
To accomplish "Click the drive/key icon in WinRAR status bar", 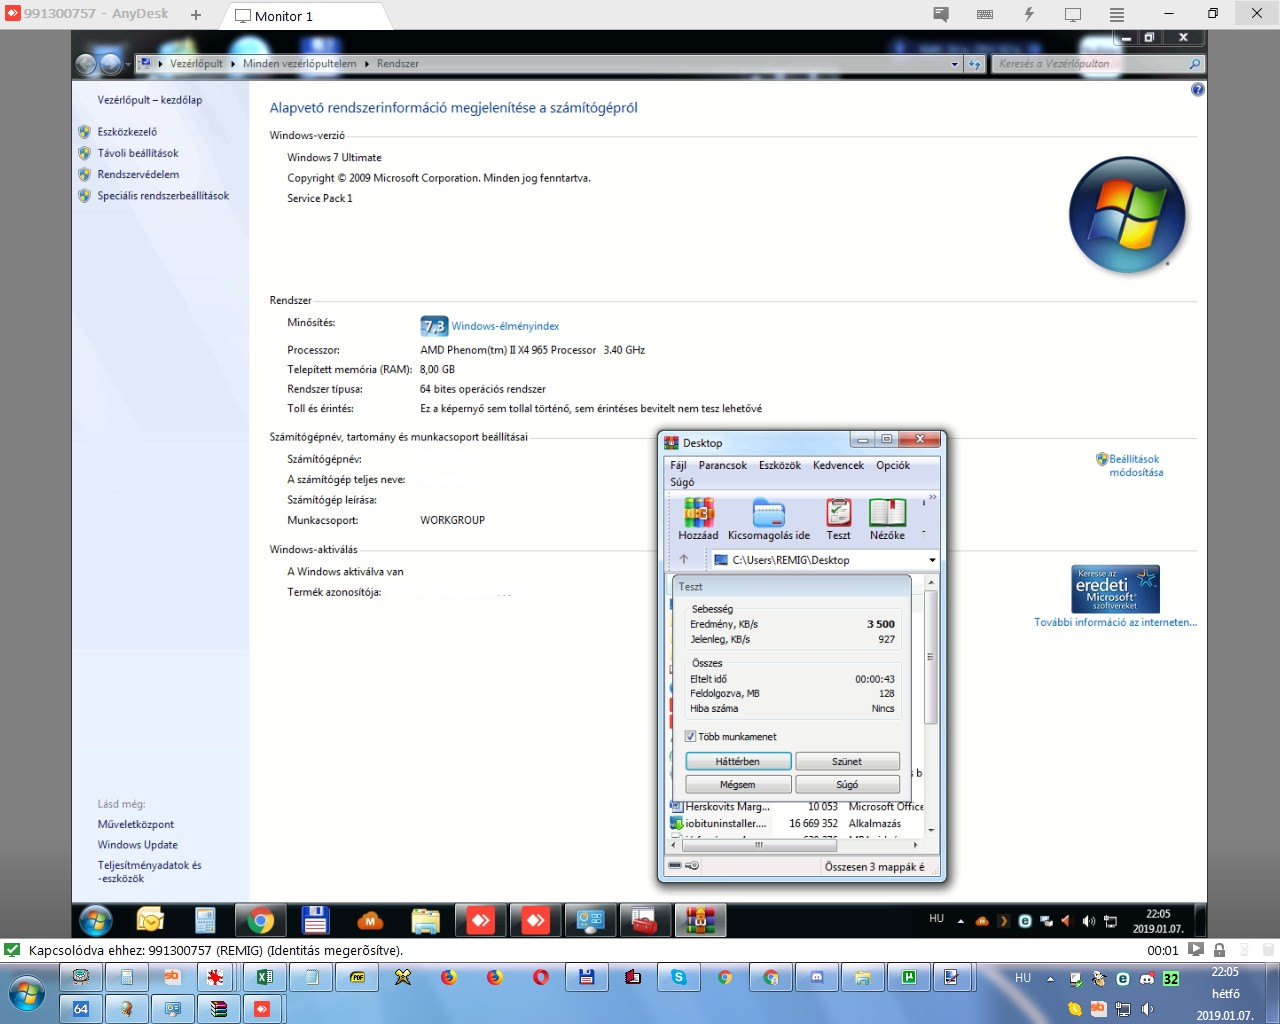I will click(x=684, y=866).
